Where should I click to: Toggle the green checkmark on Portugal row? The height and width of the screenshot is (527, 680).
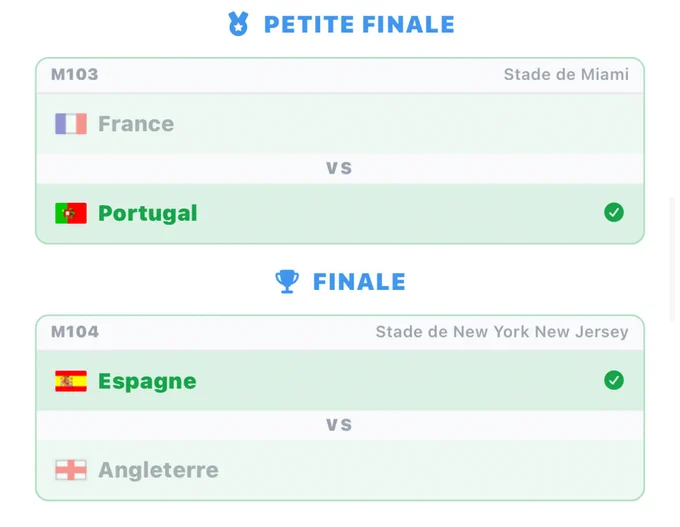614,213
